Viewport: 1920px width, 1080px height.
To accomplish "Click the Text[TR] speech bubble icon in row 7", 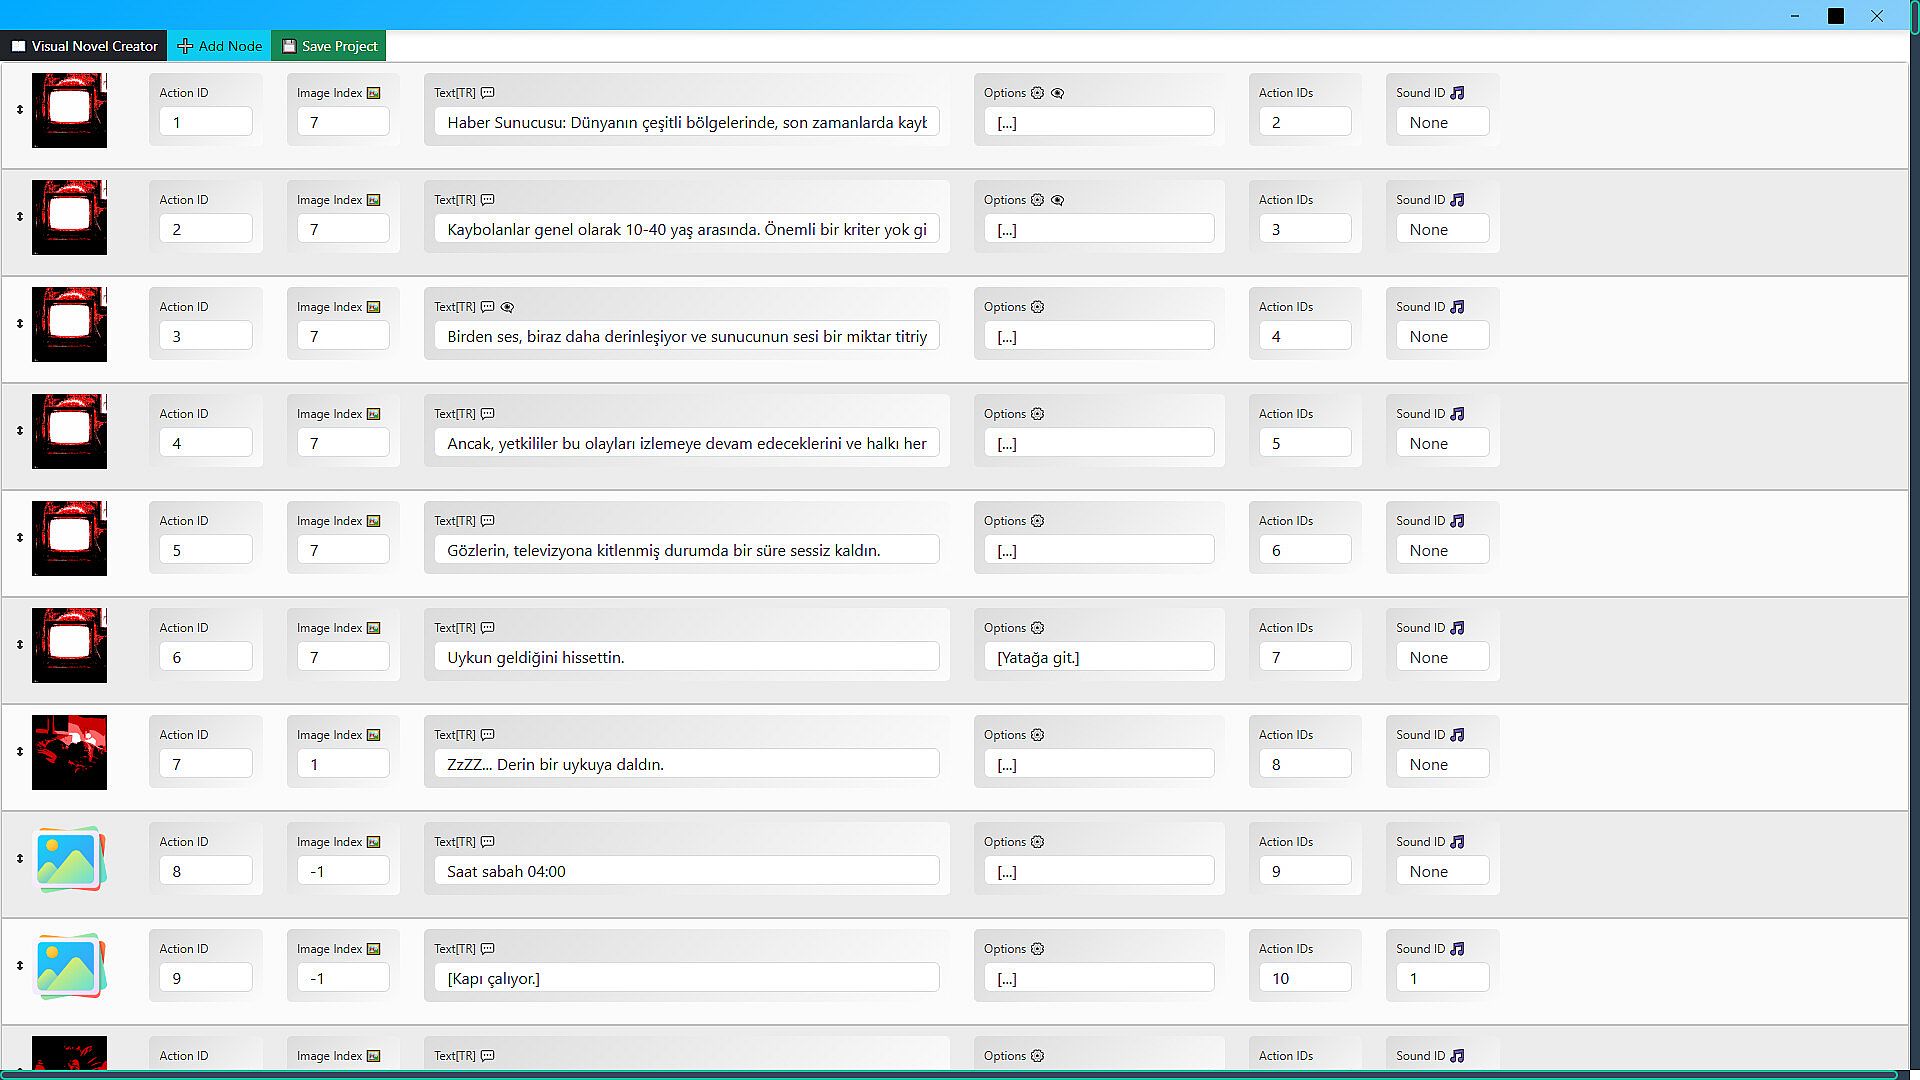I will [x=487, y=735].
